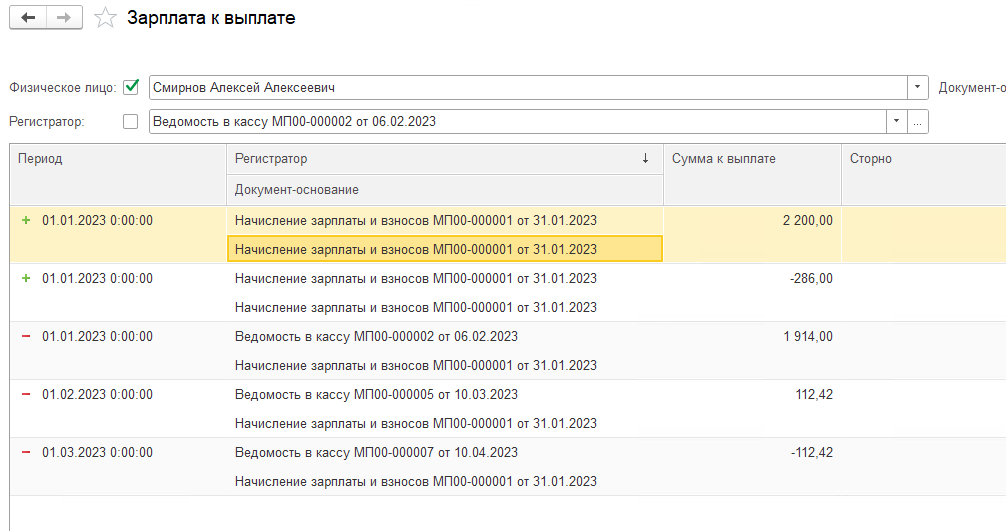This screenshot has height=531, width=1006.
Task: Click the ellipsis button beside Регистратор field
Action: coord(917,122)
